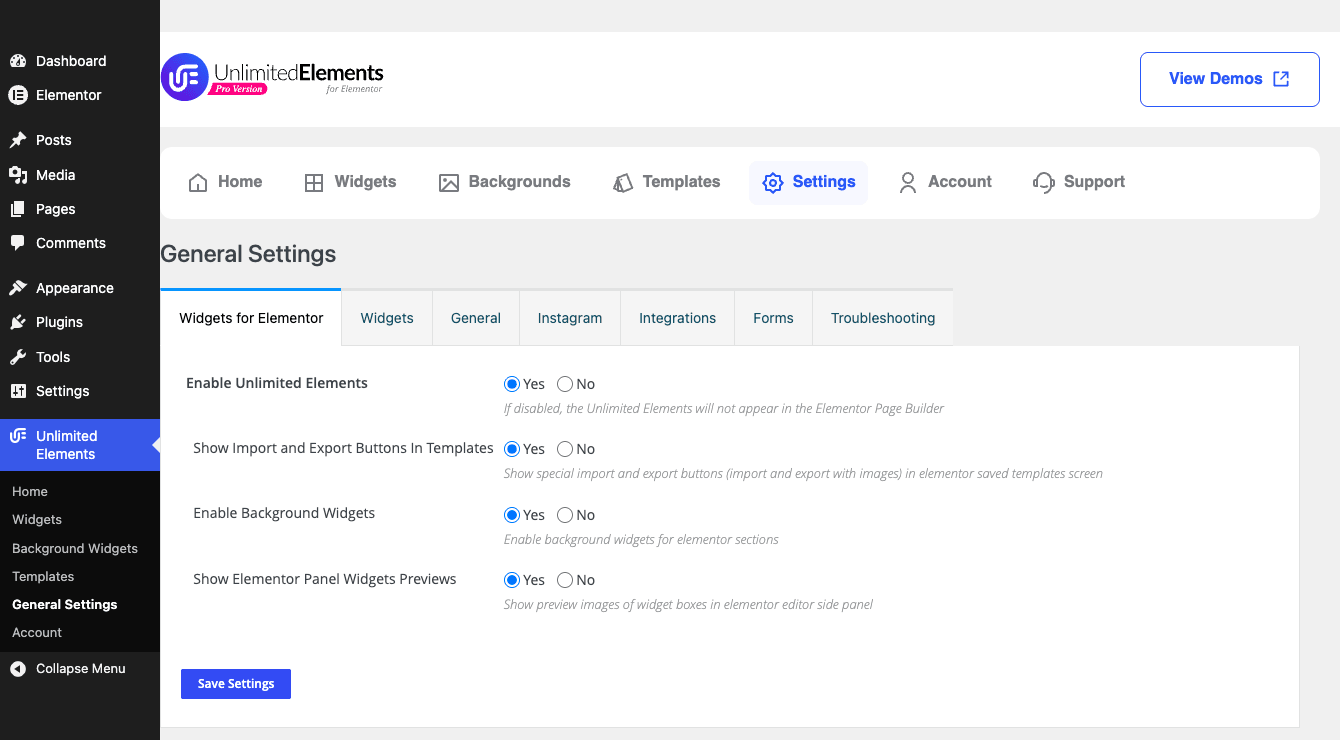
Task: Click the 'Enable Background Widgets' setting label
Action: click(284, 513)
